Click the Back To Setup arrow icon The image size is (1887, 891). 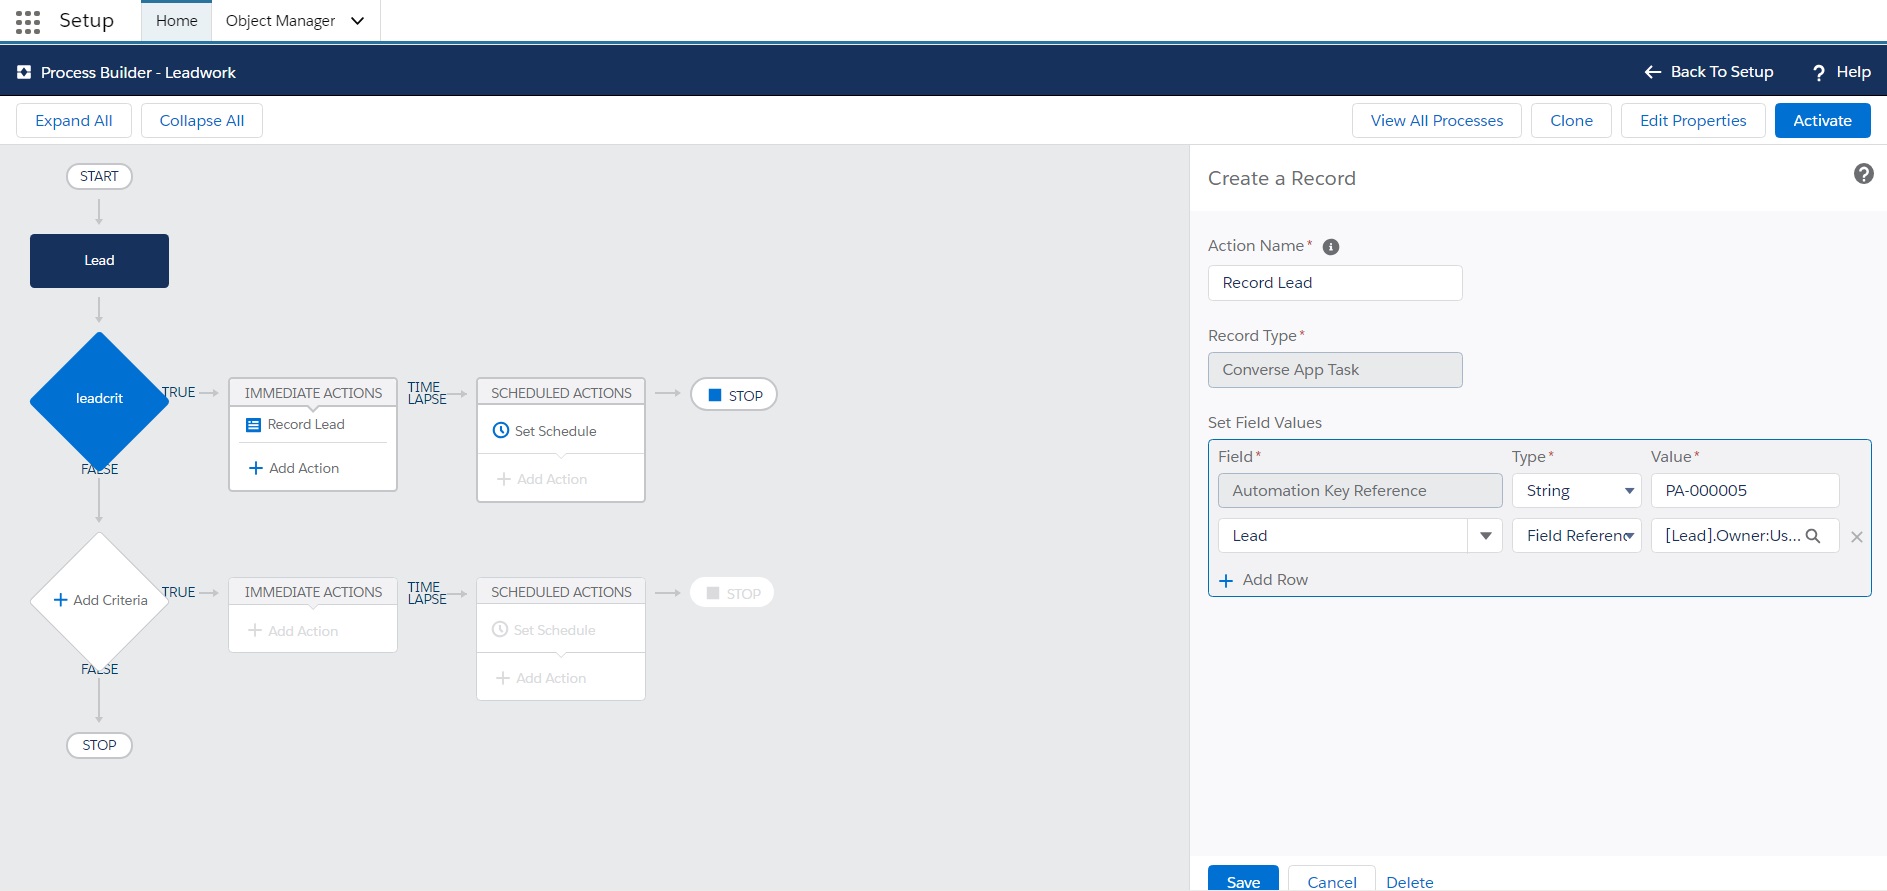(x=1653, y=72)
